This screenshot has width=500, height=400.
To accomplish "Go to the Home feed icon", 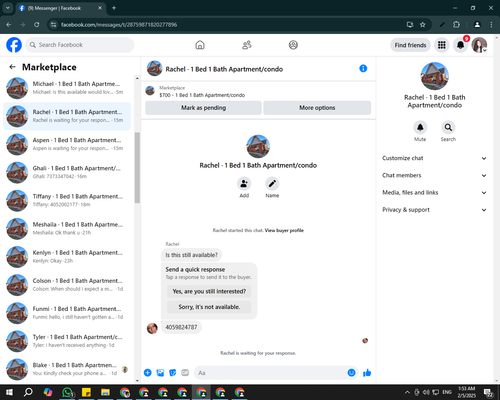I will [200, 45].
